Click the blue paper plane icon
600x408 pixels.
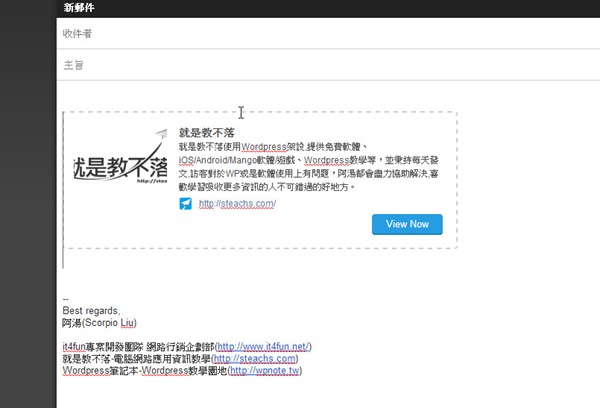click(186, 204)
